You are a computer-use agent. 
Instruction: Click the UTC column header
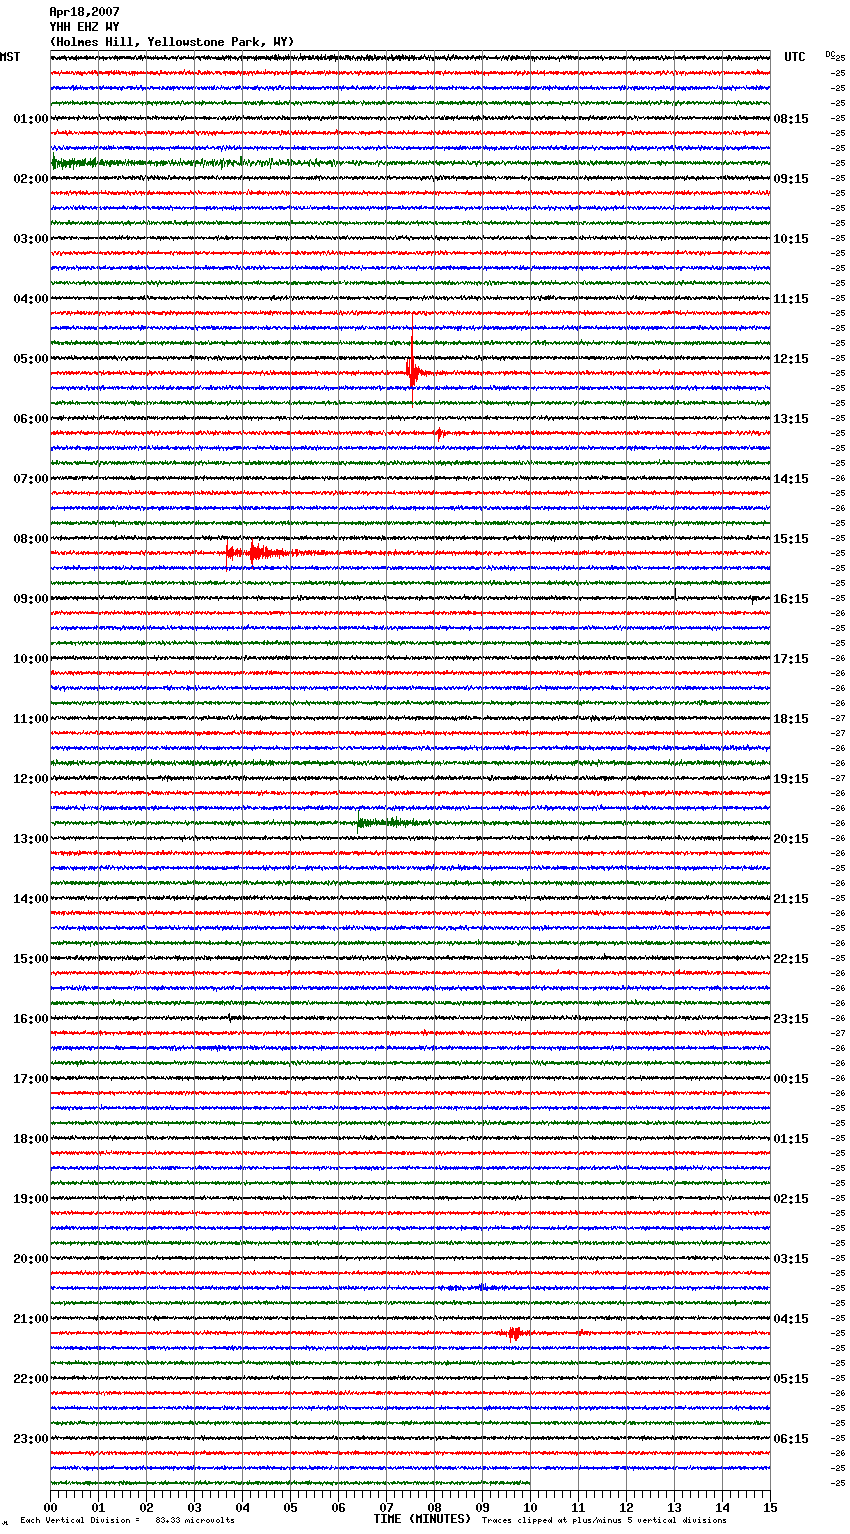[795, 57]
